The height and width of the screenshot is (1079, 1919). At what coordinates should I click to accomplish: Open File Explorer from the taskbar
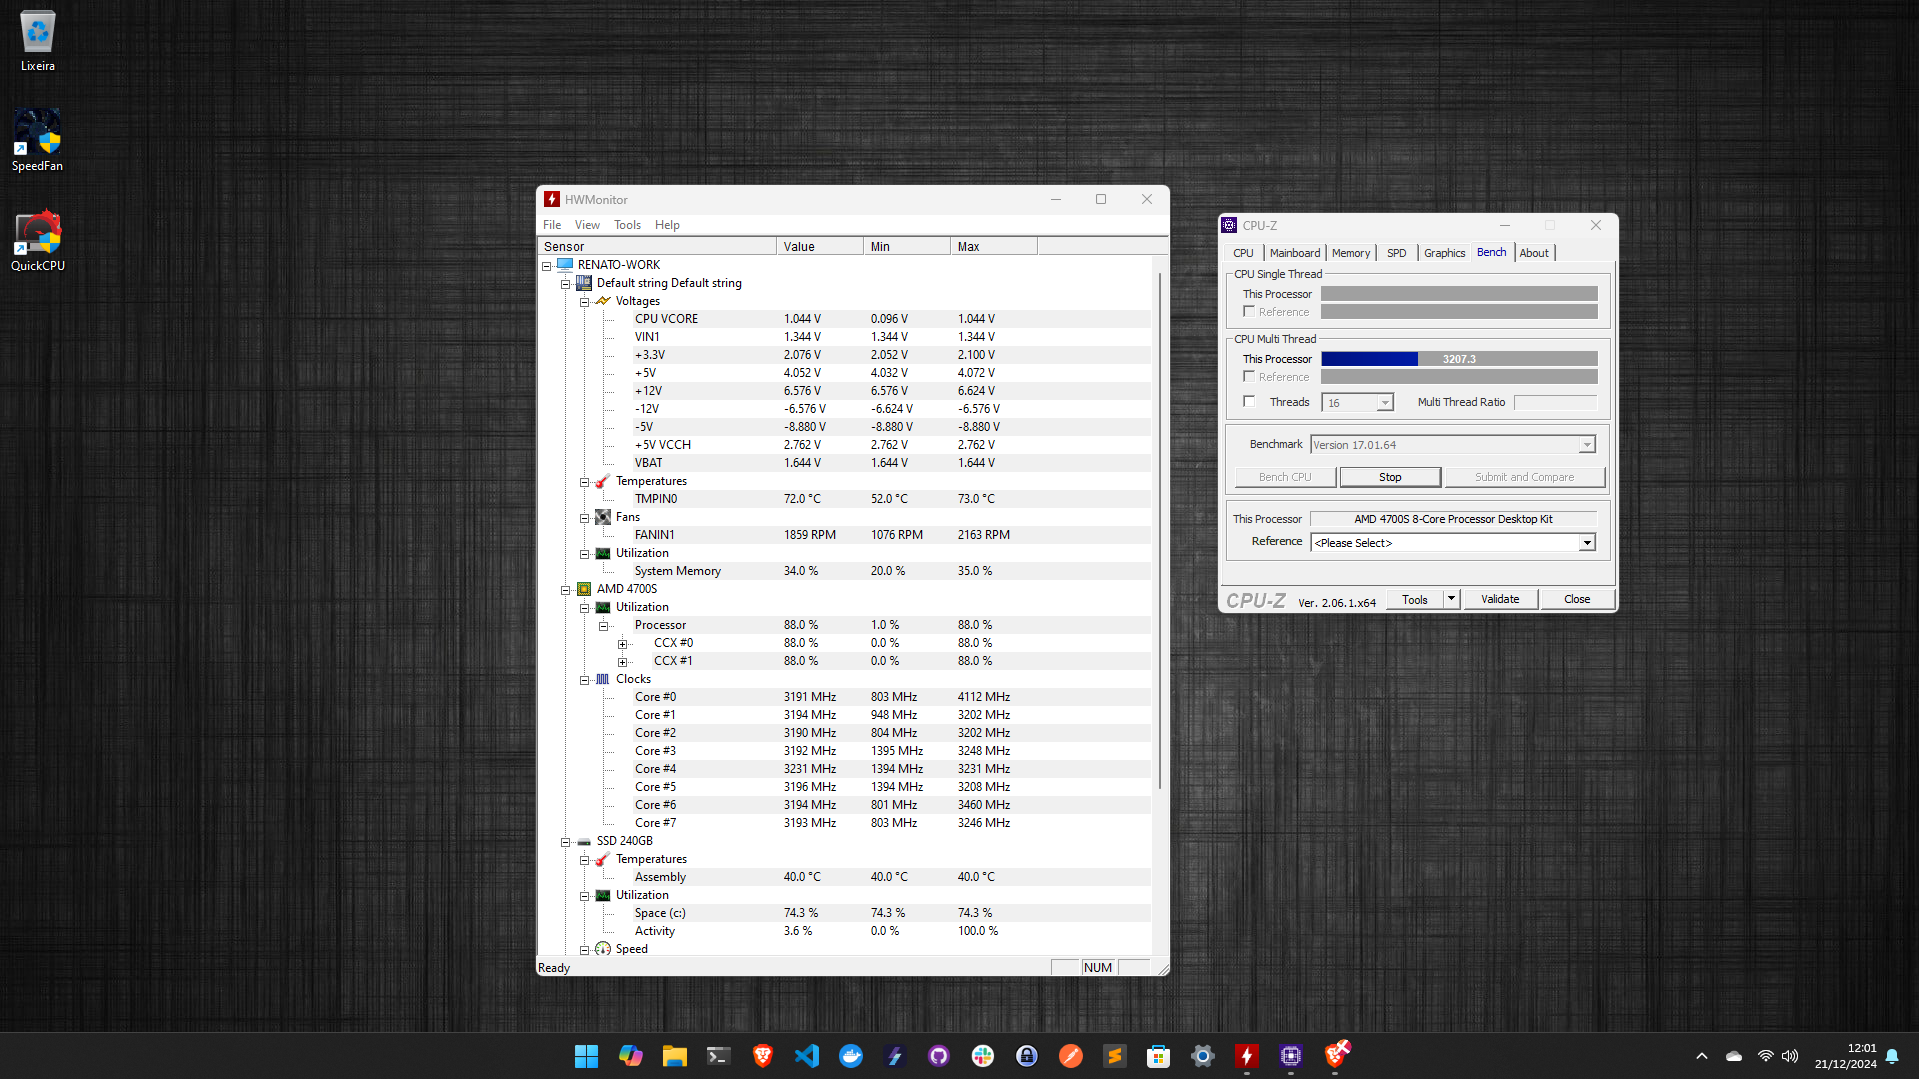(x=675, y=1056)
